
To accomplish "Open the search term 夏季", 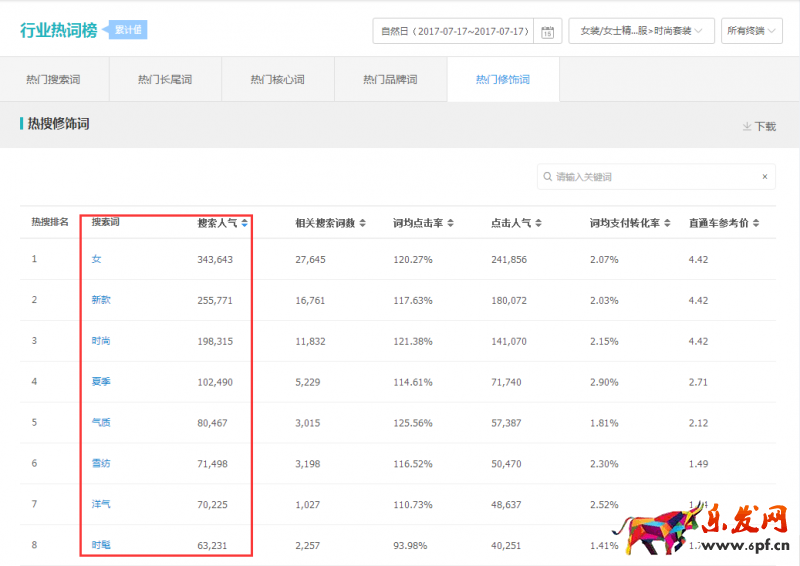I will (101, 382).
